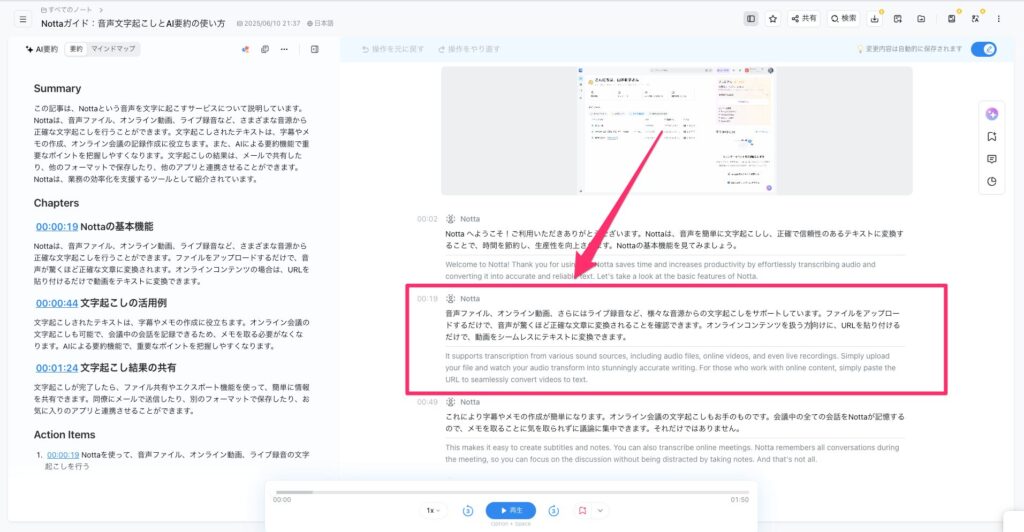Image resolution: width=1024 pixels, height=532 pixels.
Task: Click the 検索 search button
Action: pos(843,19)
